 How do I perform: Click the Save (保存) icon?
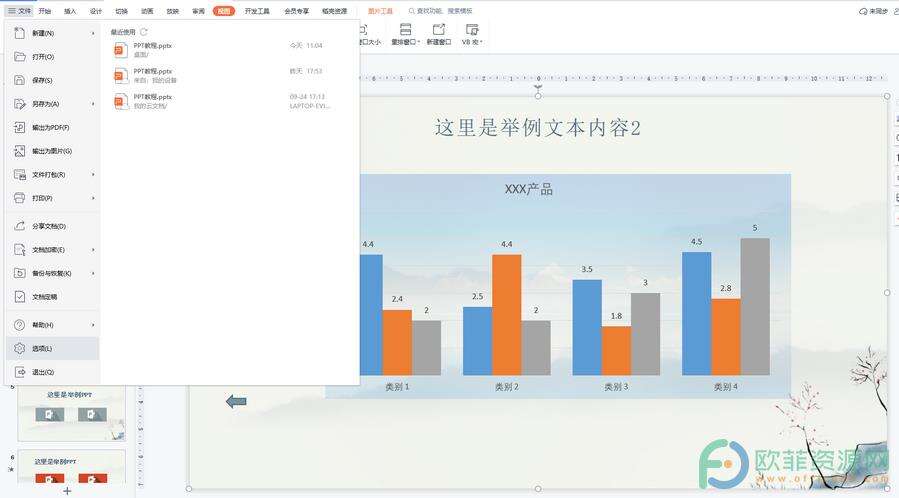coord(19,80)
